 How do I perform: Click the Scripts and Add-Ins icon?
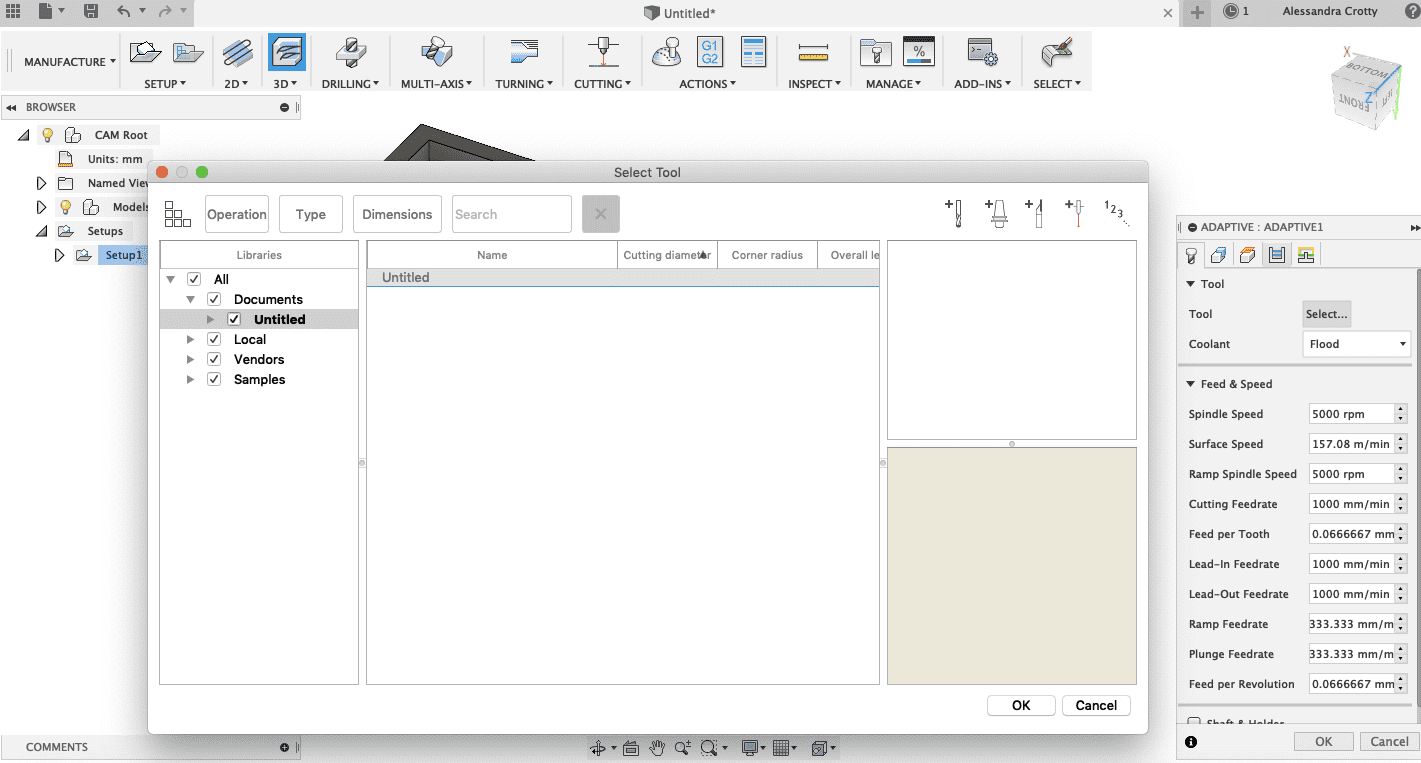click(981, 52)
